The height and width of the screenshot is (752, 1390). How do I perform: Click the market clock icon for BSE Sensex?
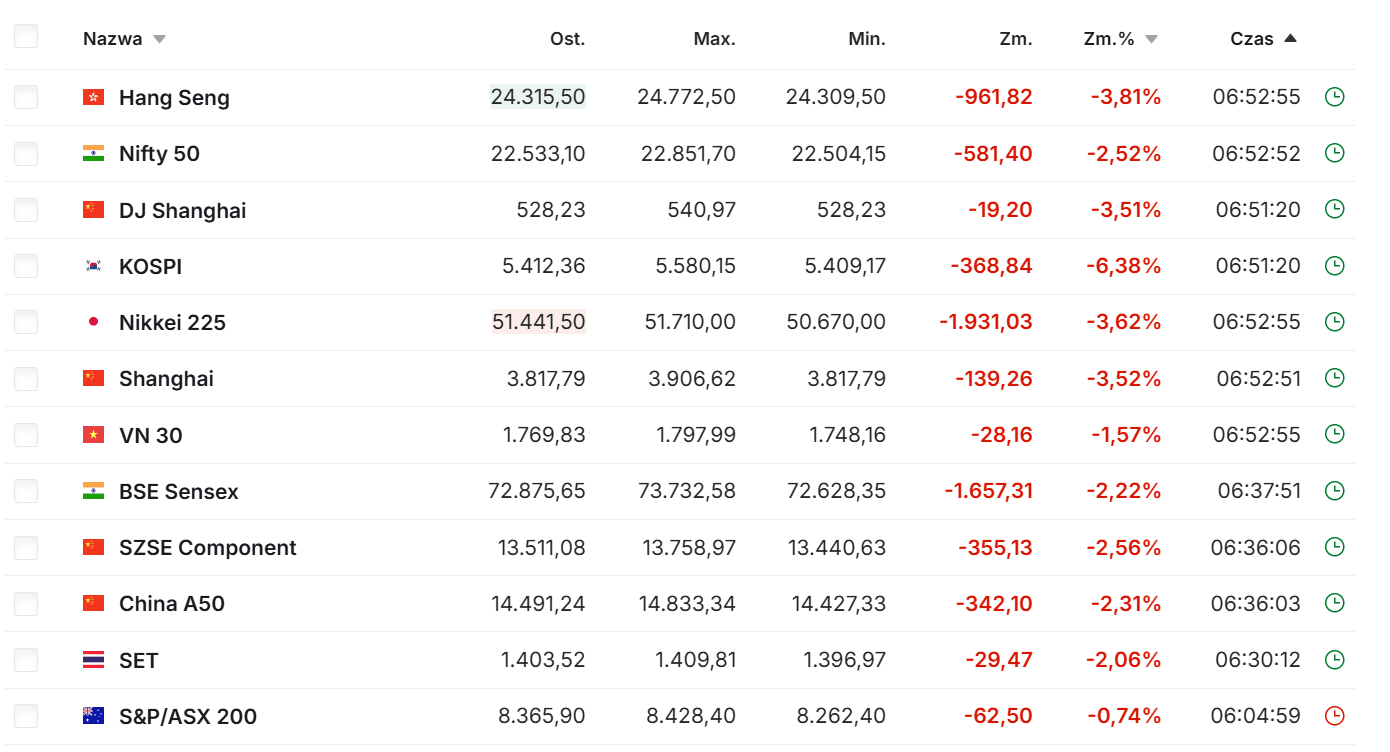tap(1334, 491)
